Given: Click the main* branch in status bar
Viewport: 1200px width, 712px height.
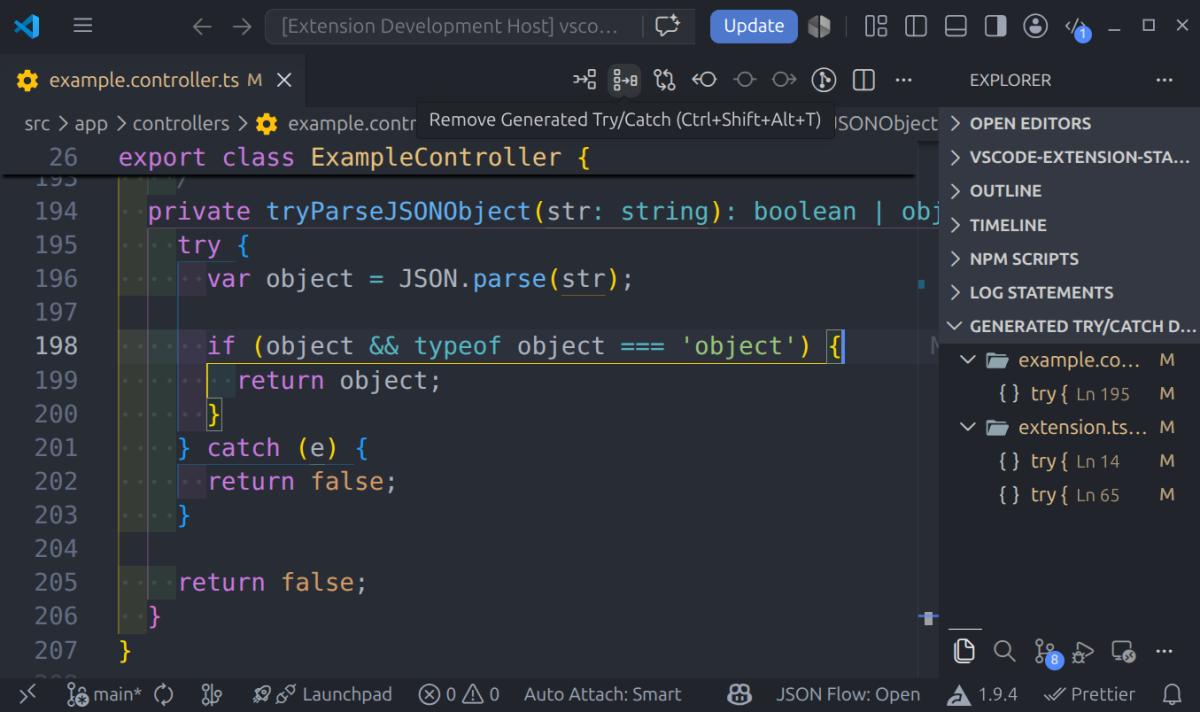Looking at the screenshot, I should coord(104,694).
